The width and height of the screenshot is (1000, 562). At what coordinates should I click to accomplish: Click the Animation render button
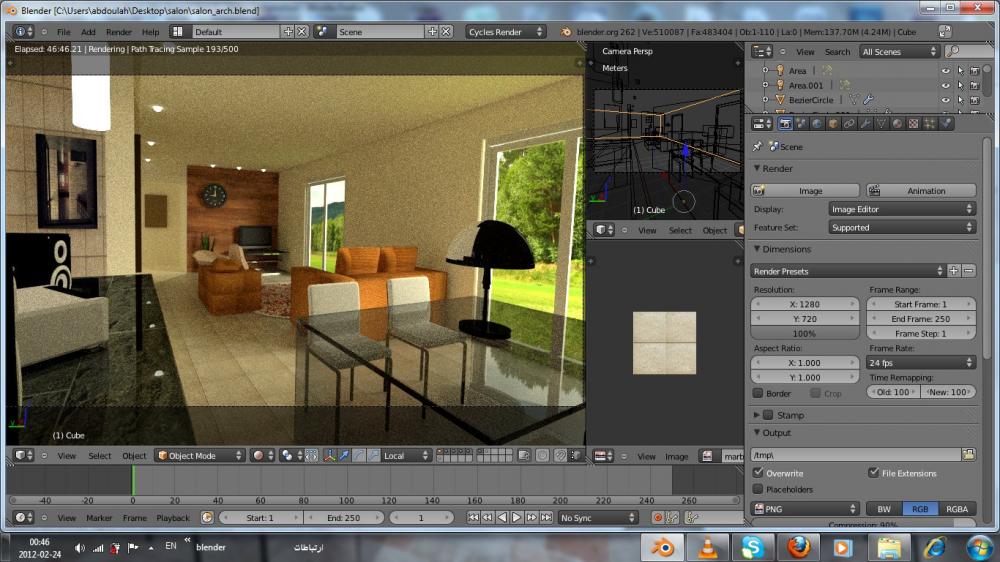(x=920, y=190)
